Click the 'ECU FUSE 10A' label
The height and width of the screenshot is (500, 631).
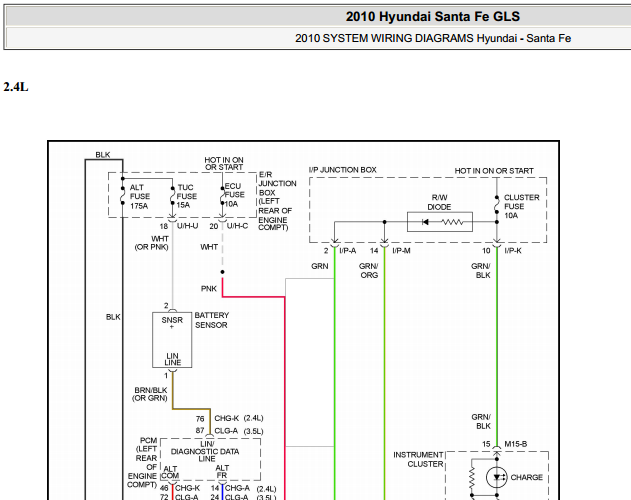point(234,195)
